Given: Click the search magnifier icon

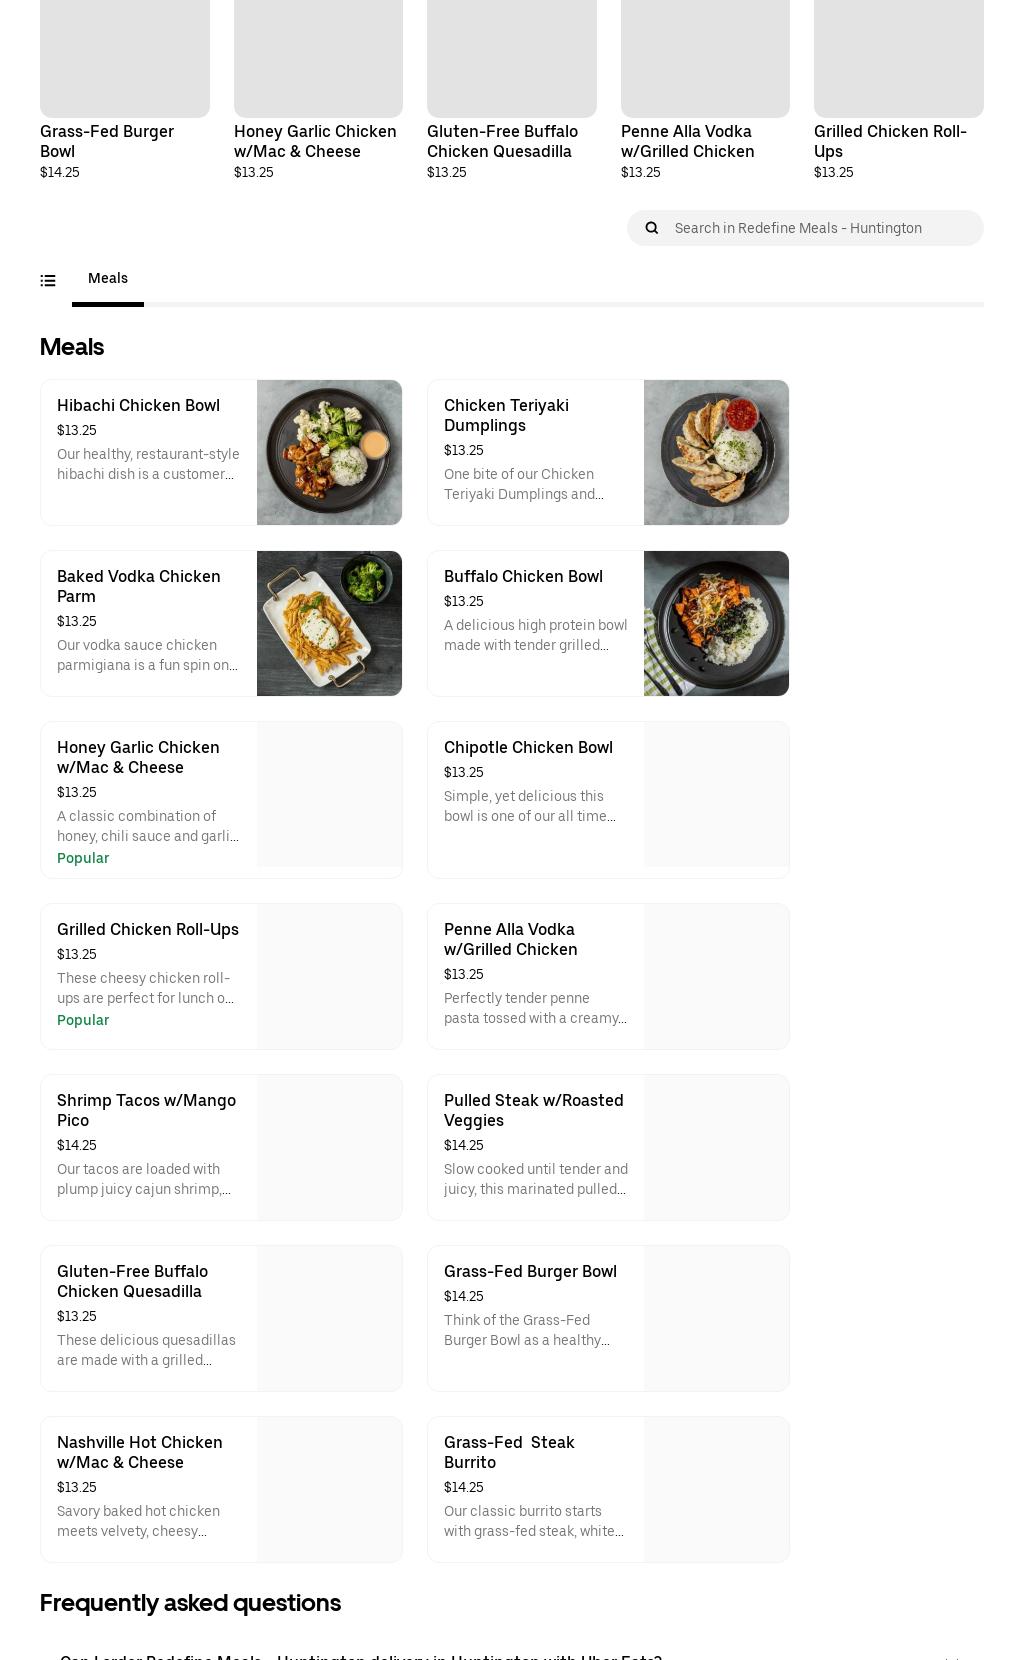Looking at the screenshot, I should (x=652, y=228).
